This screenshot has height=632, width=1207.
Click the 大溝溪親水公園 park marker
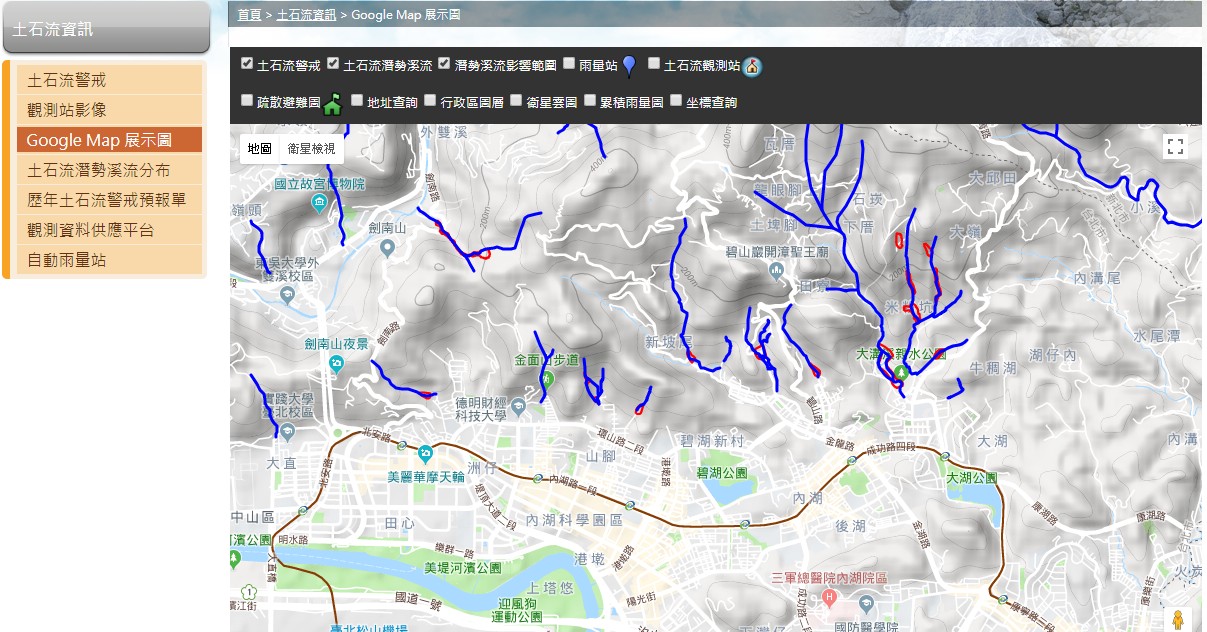pyautogui.click(x=901, y=370)
